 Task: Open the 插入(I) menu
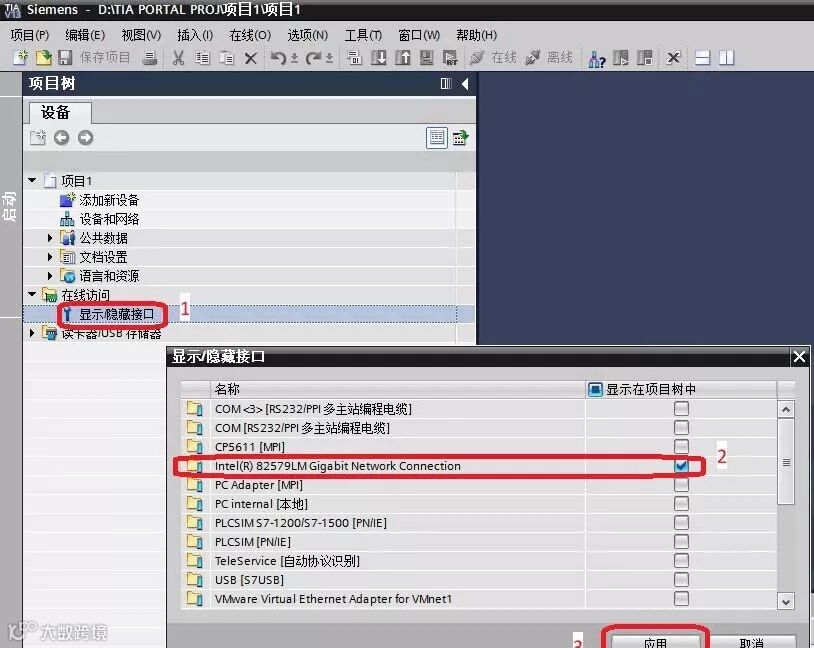pyautogui.click(x=195, y=35)
